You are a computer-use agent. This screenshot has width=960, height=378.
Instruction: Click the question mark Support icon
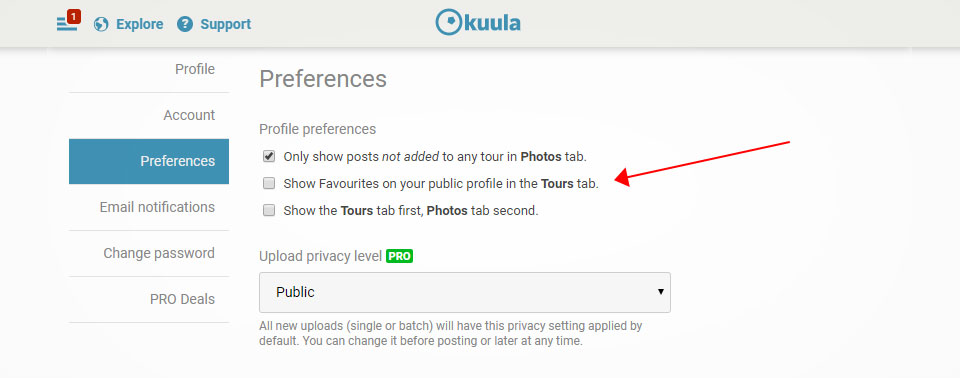point(185,25)
